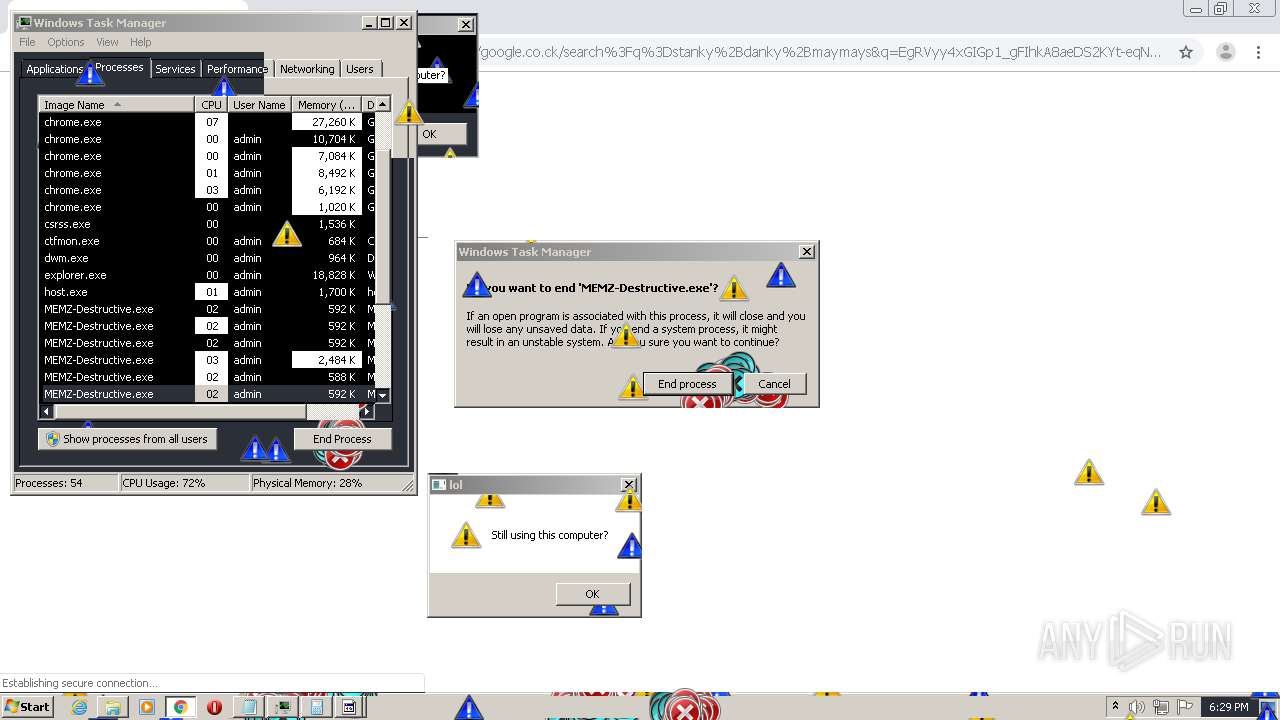Select the dwm.exe process row
The width and height of the screenshot is (1280, 720).
pos(207,258)
